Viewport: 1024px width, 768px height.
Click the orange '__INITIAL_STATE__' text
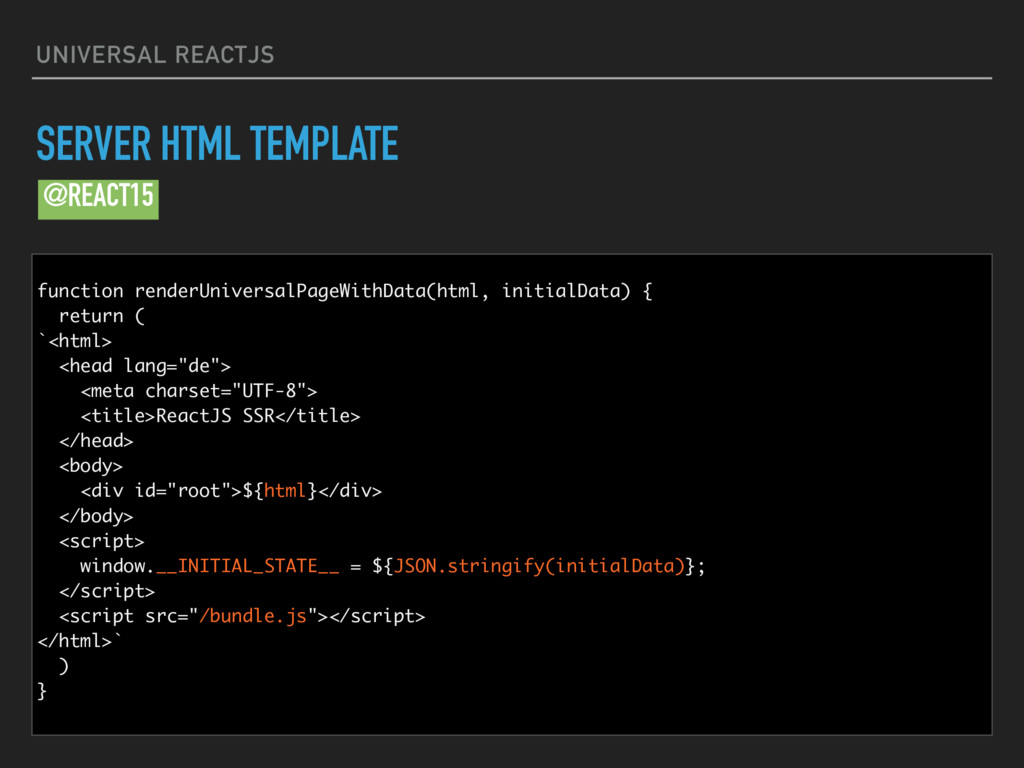point(248,566)
